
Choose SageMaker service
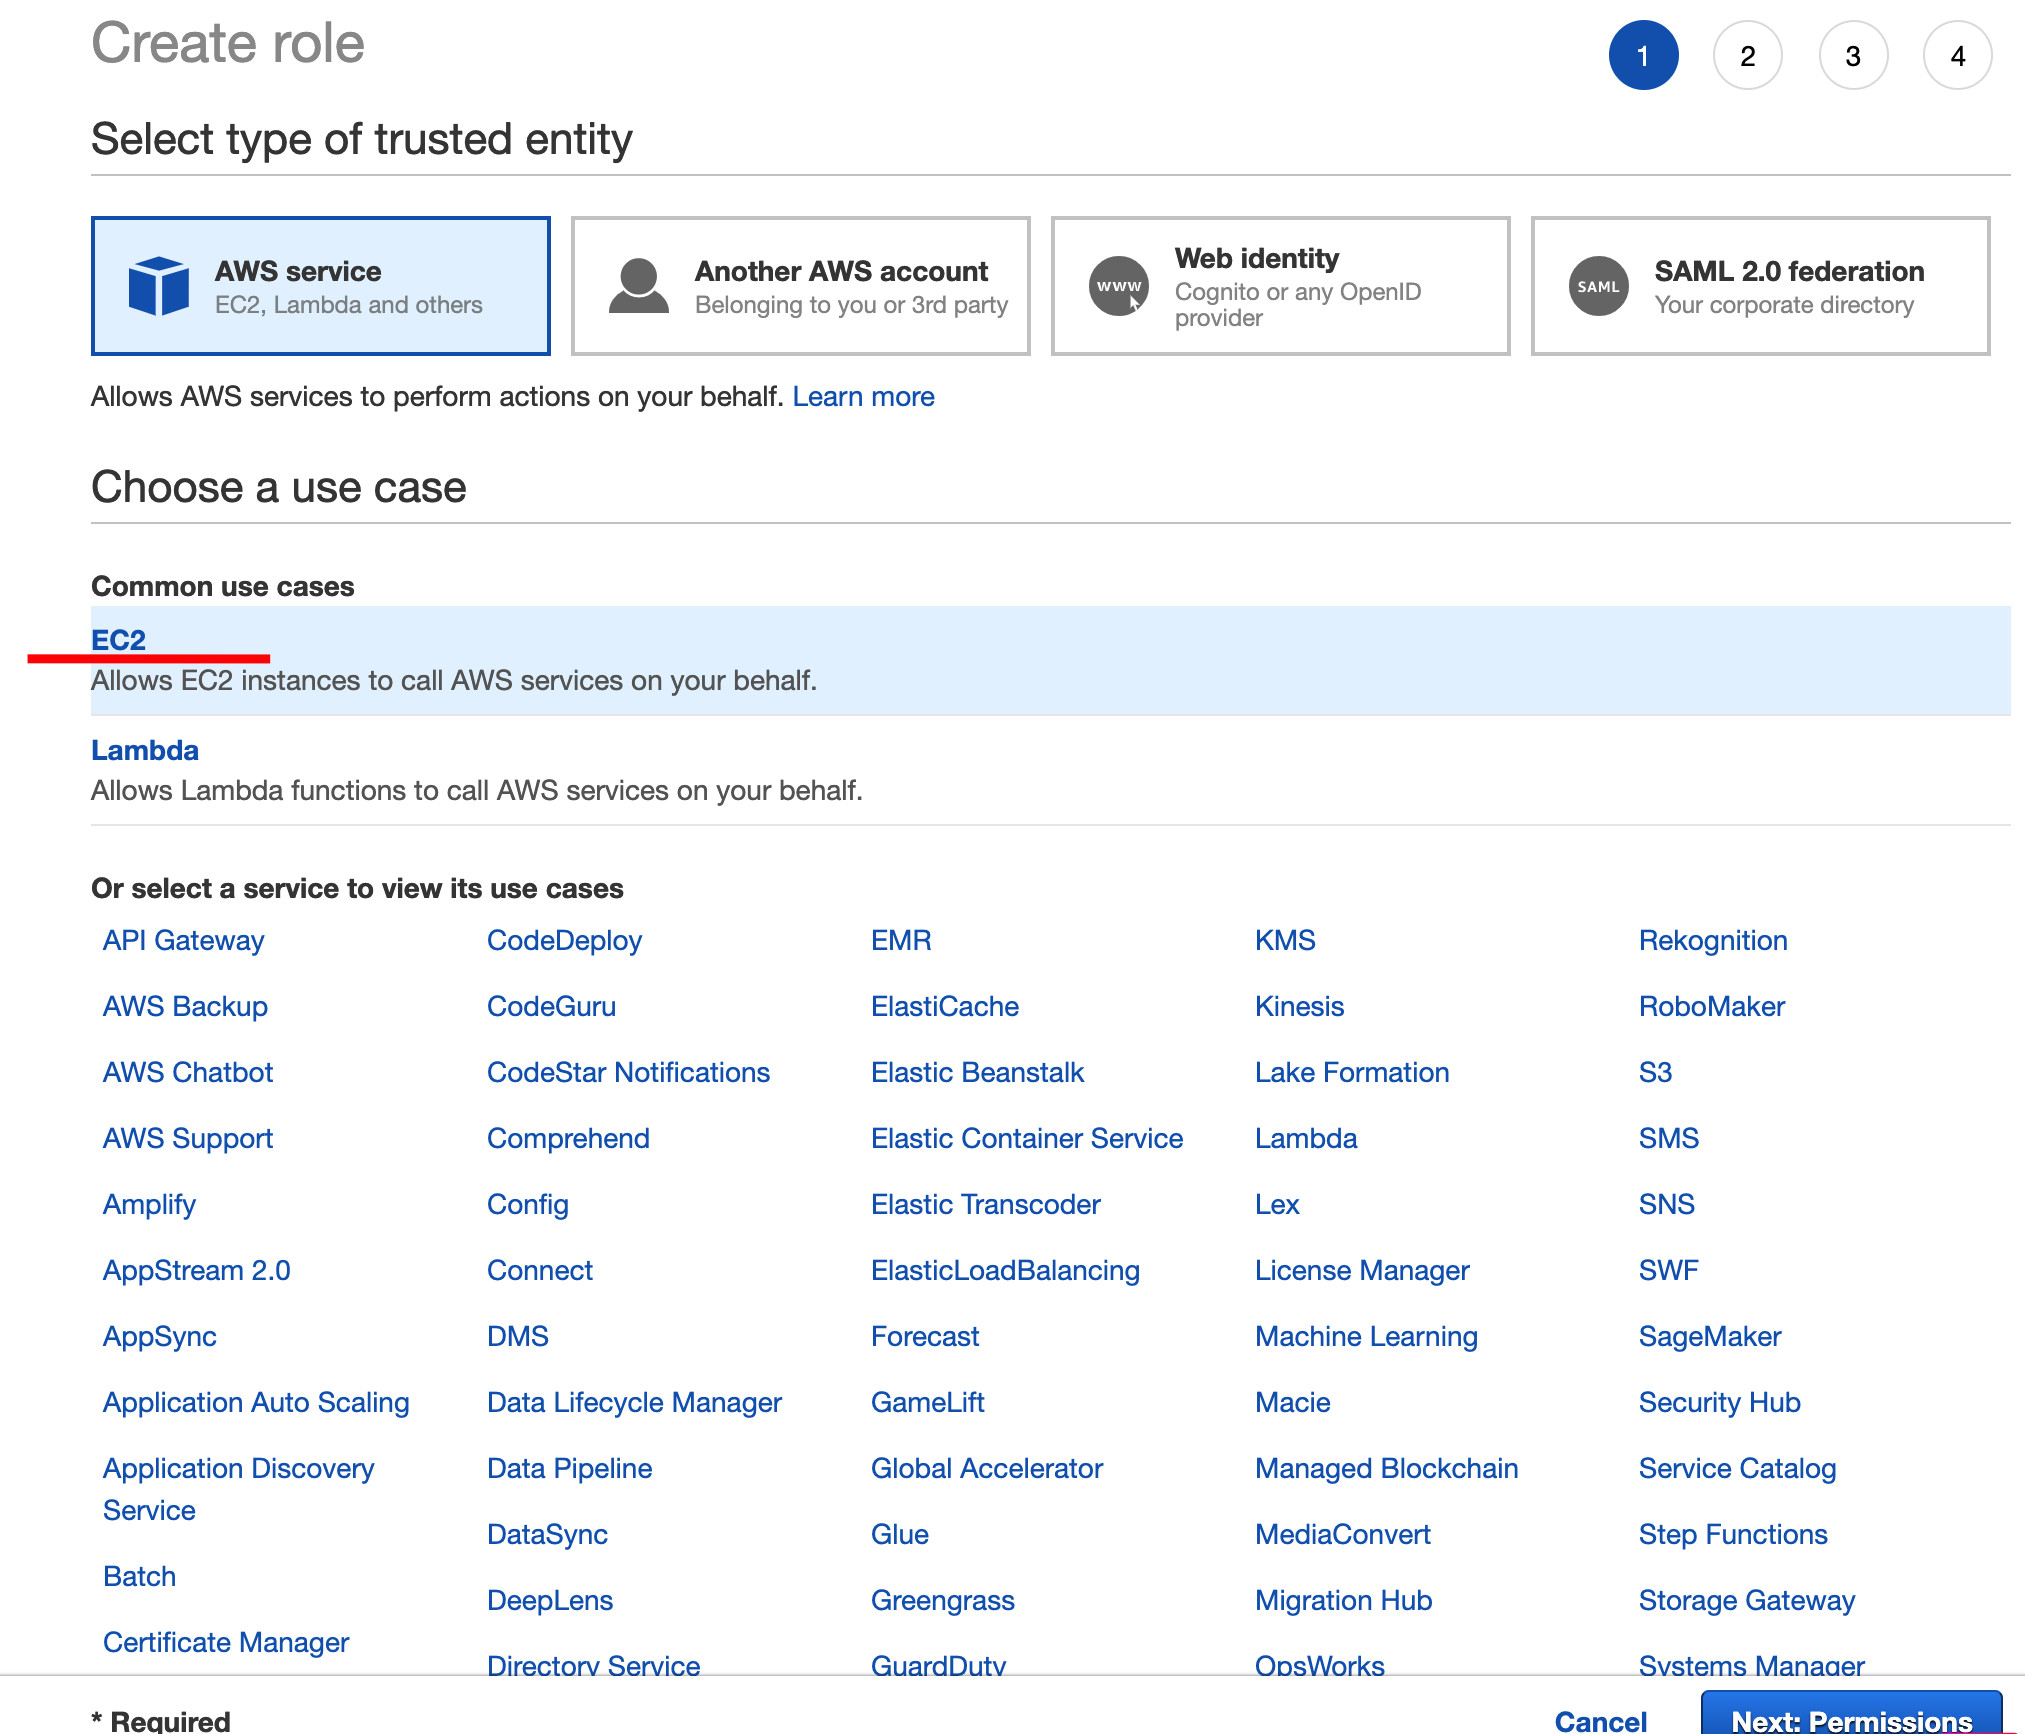[1710, 1337]
